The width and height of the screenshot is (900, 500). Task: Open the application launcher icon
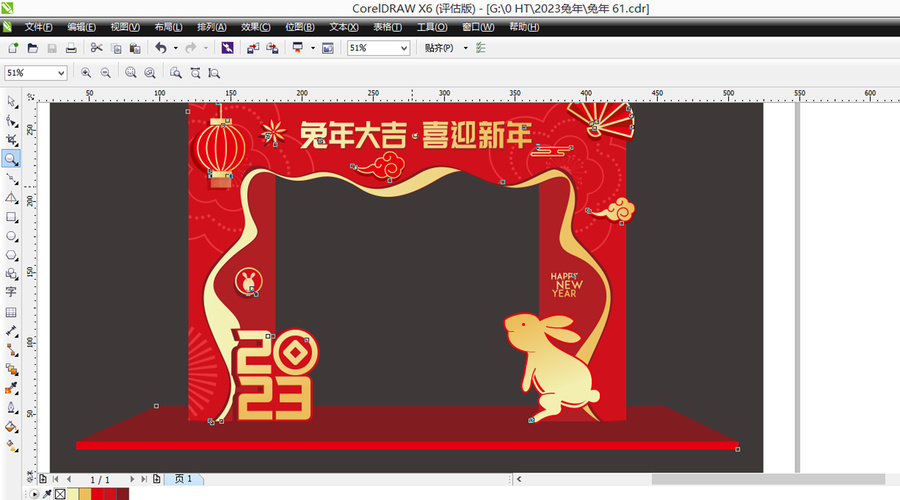pos(298,48)
